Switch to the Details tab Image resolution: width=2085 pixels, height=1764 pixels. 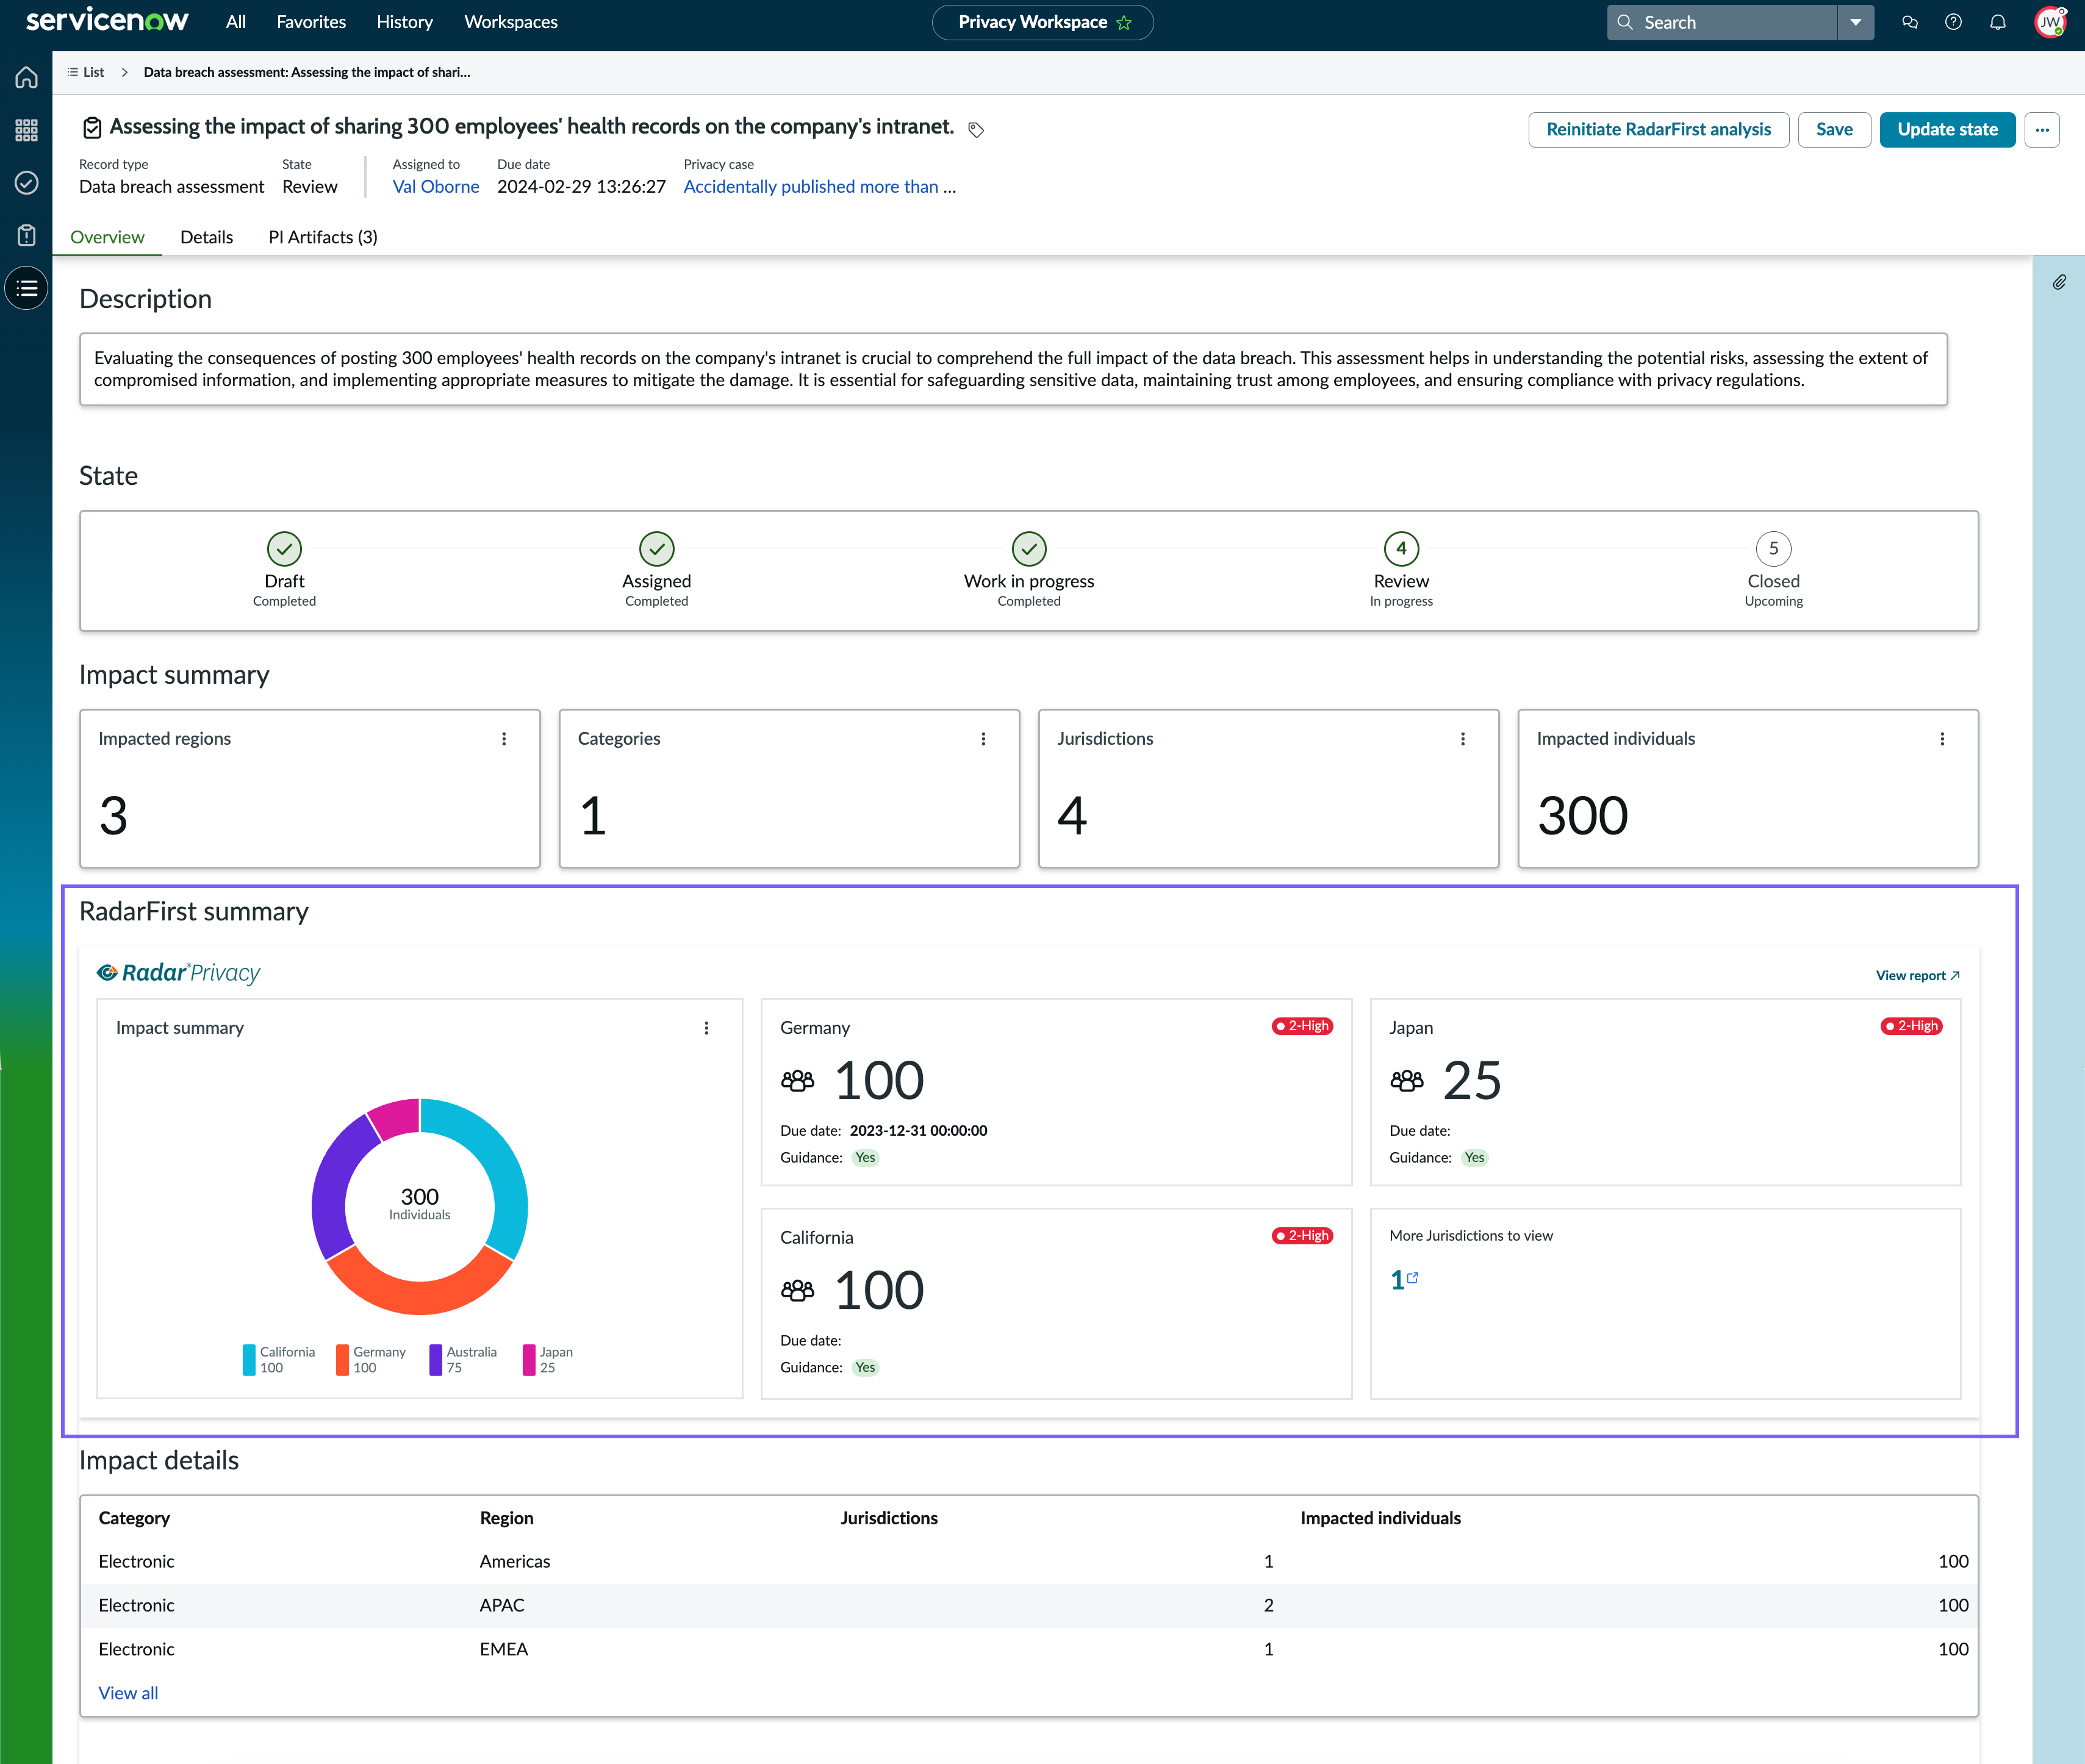(x=207, y=237)
